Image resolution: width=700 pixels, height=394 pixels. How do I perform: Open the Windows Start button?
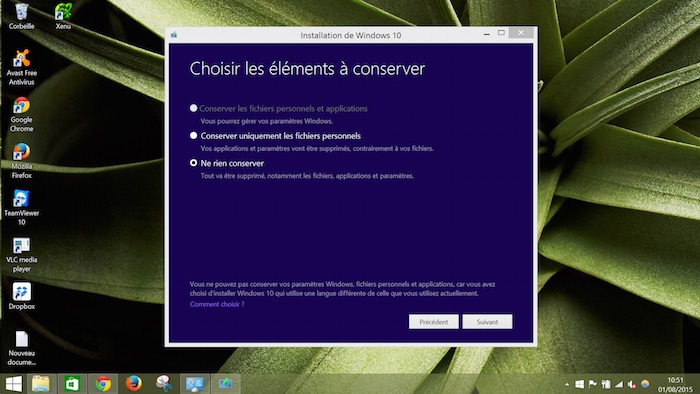(13, 384)
